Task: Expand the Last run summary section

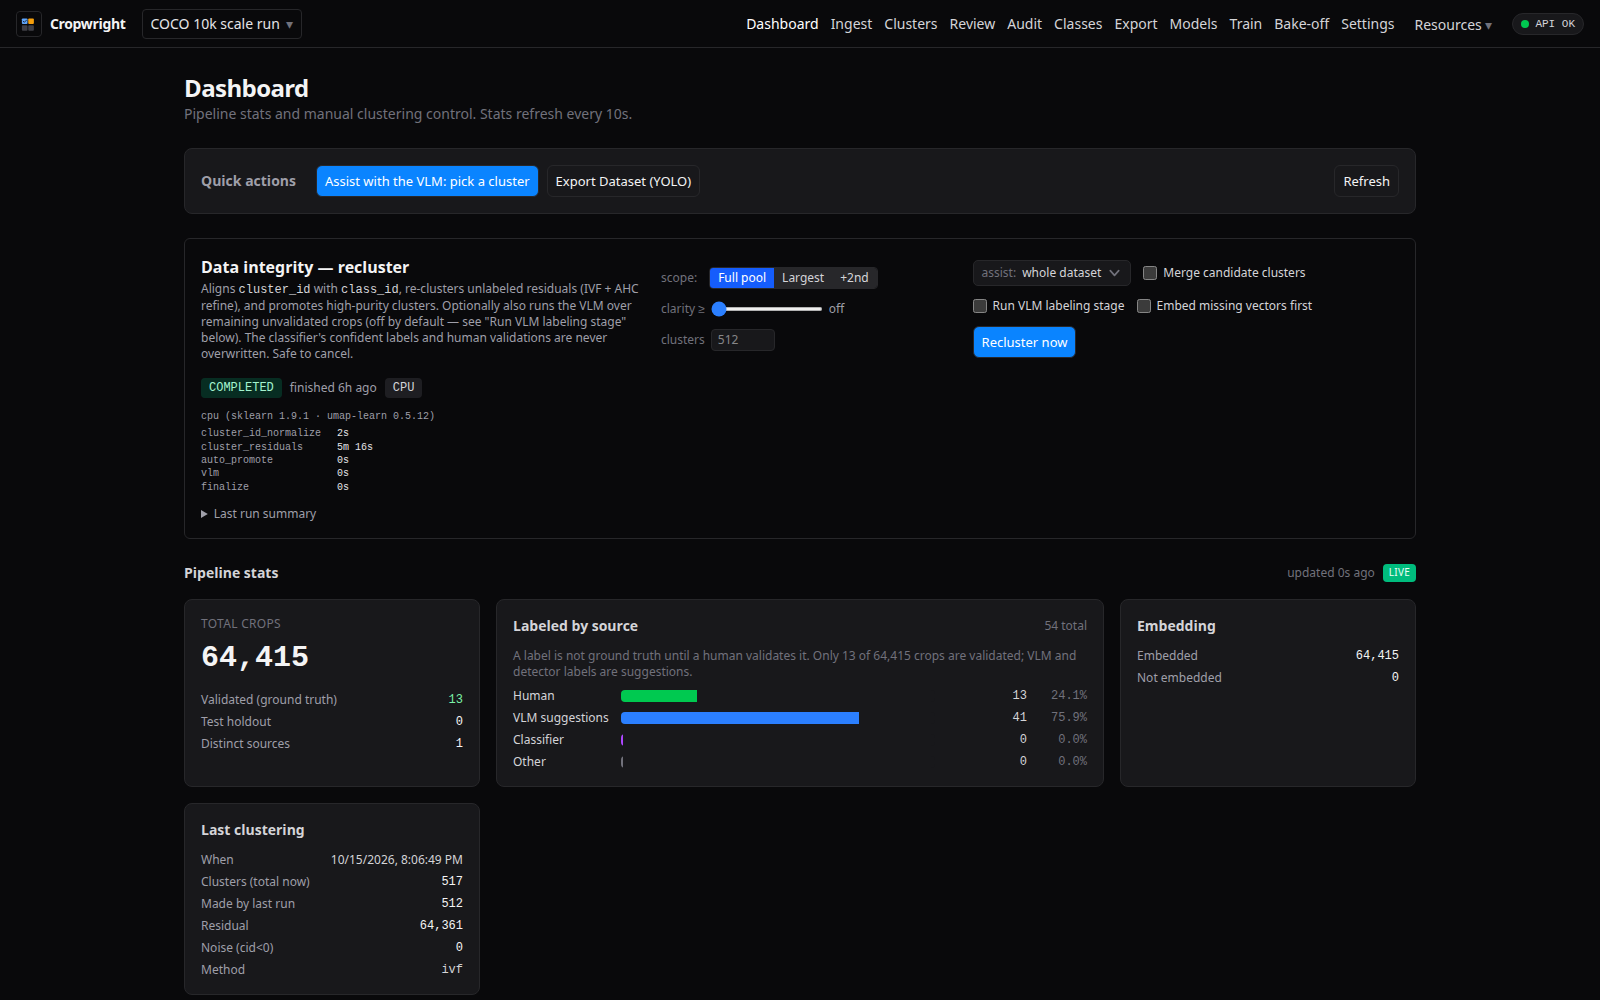Action: coord(259,514)
